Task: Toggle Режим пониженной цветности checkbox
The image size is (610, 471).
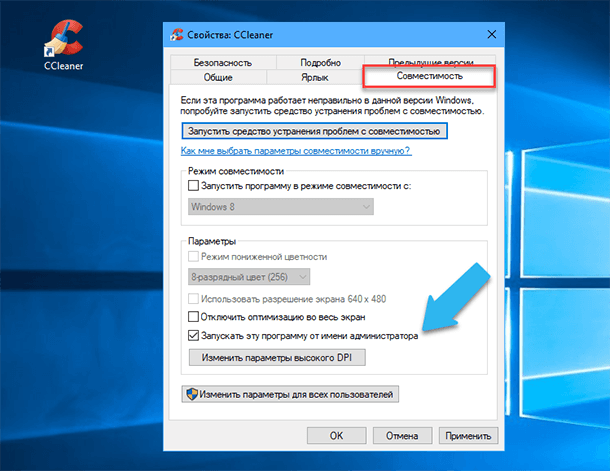Action: point(193,257)
